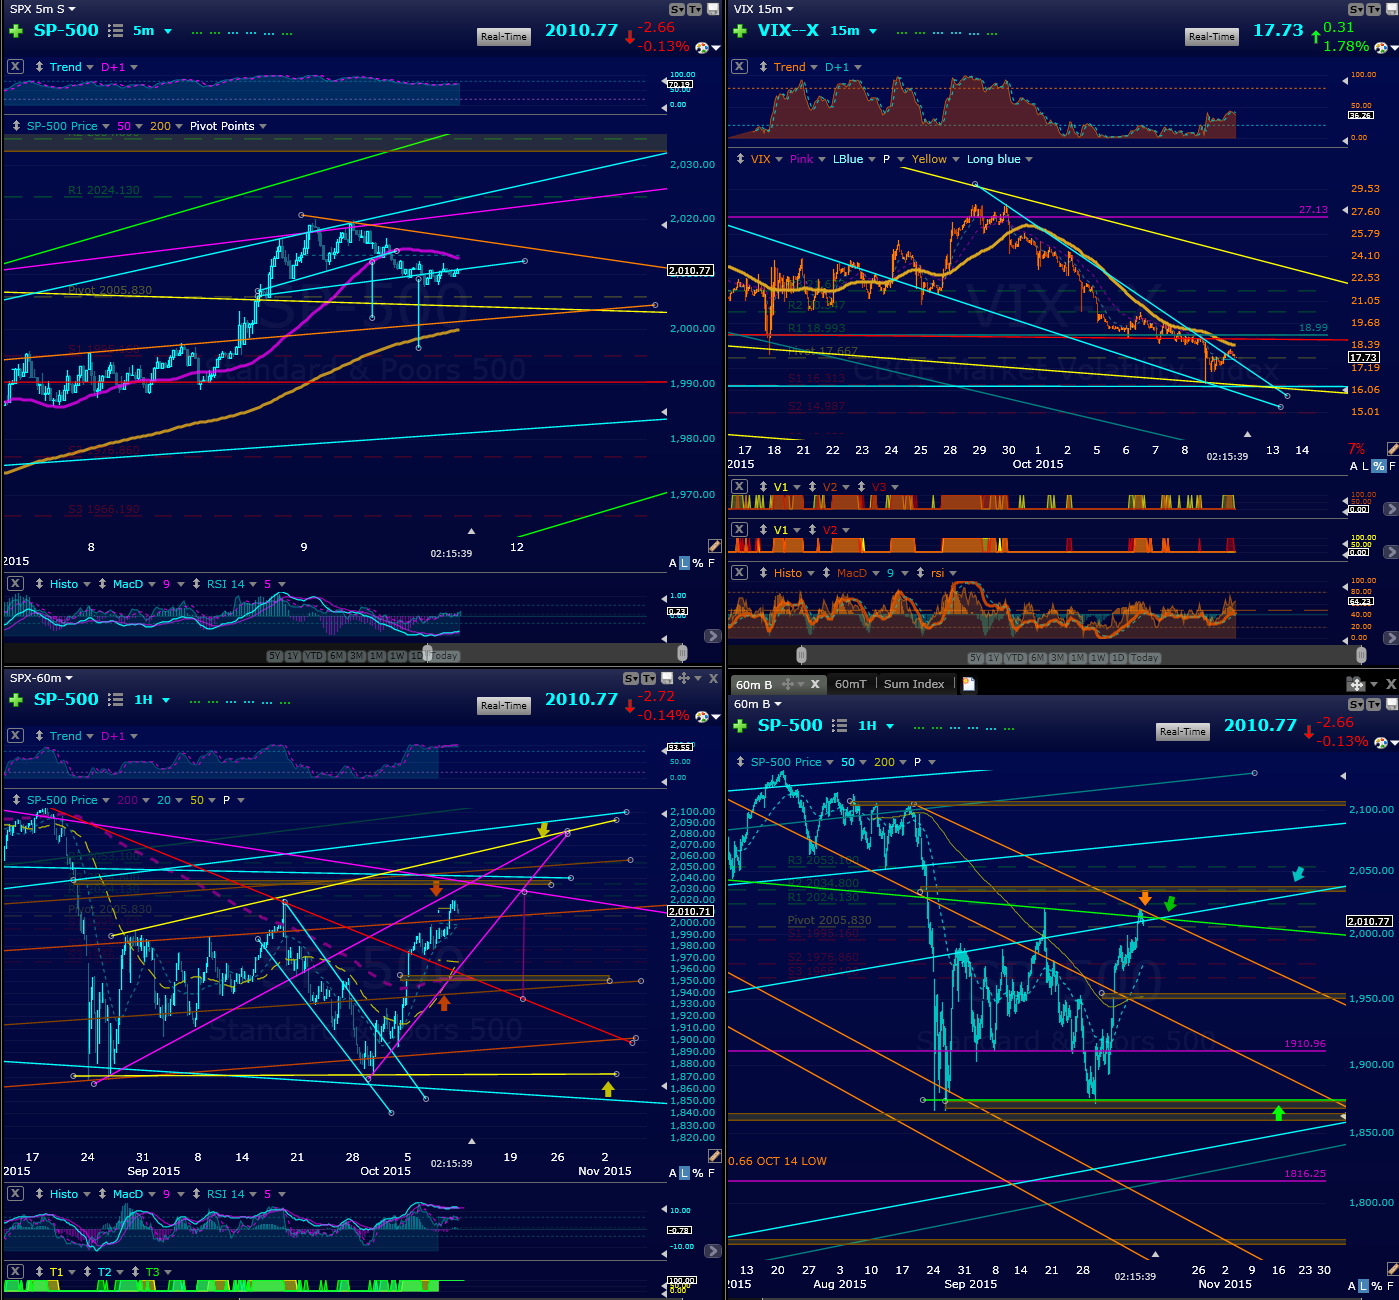Click the 17.73 price label on VIX axis

(1364, 357)
